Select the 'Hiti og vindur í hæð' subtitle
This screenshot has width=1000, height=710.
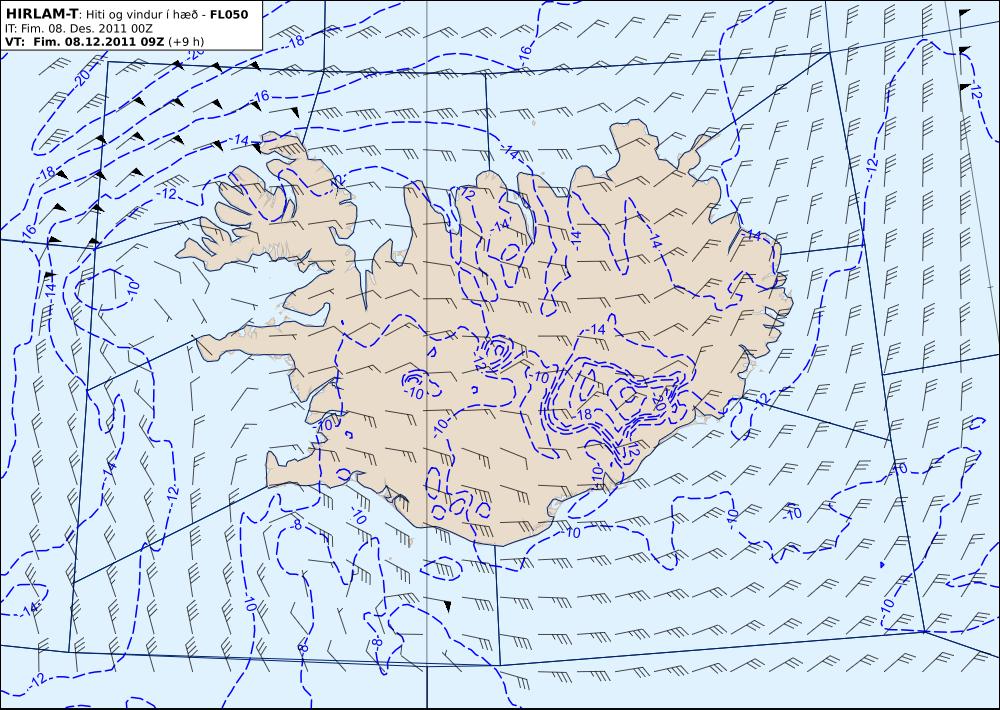pyautogui.click(x=142, y=15)
